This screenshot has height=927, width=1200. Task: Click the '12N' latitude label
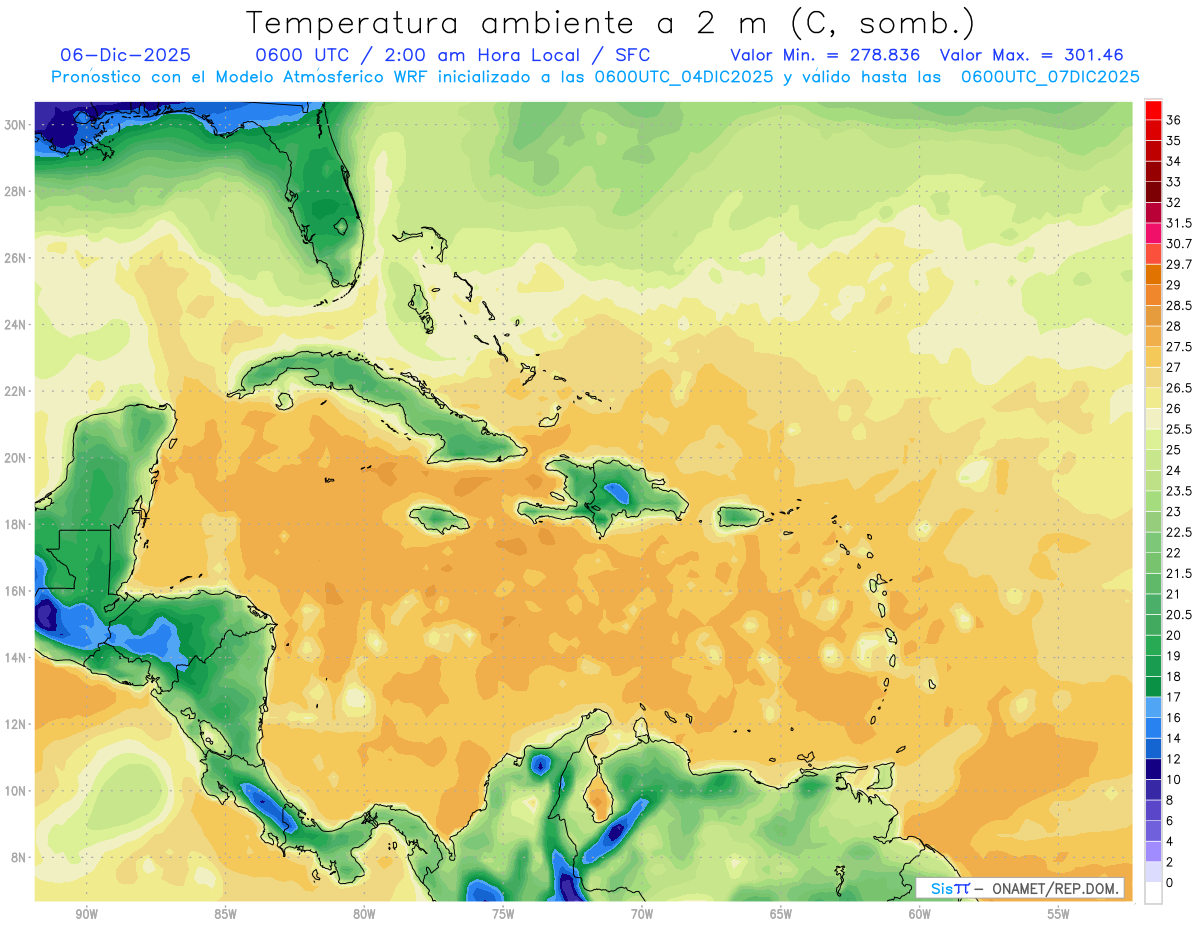[x=15, y=724]
